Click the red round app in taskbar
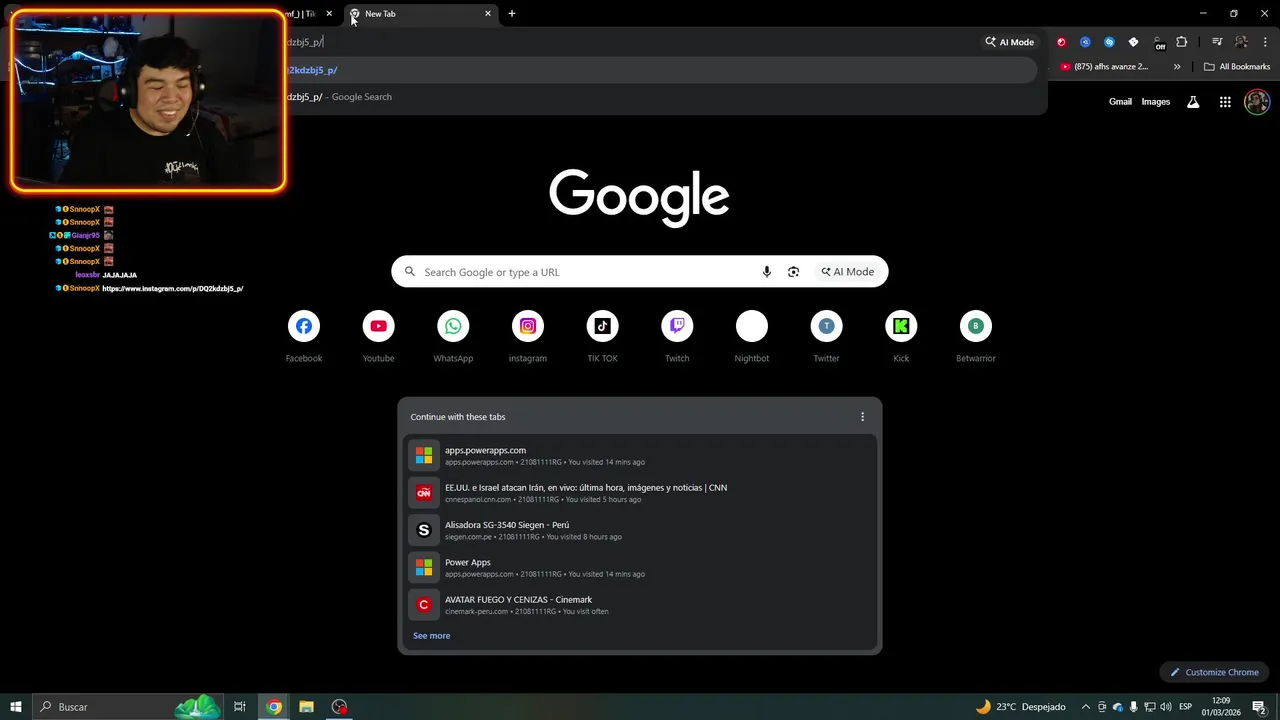The width and height of the screenshot is (1280, 720). coord(340,707)
